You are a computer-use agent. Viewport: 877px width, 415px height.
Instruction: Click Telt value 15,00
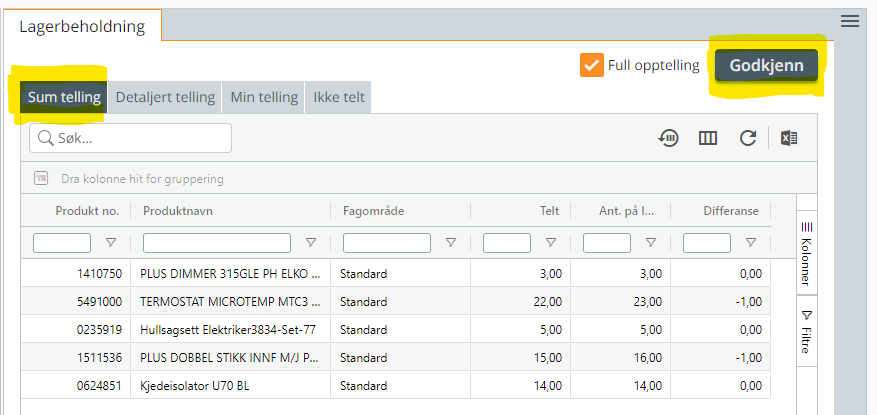click(x=548, y=358)
